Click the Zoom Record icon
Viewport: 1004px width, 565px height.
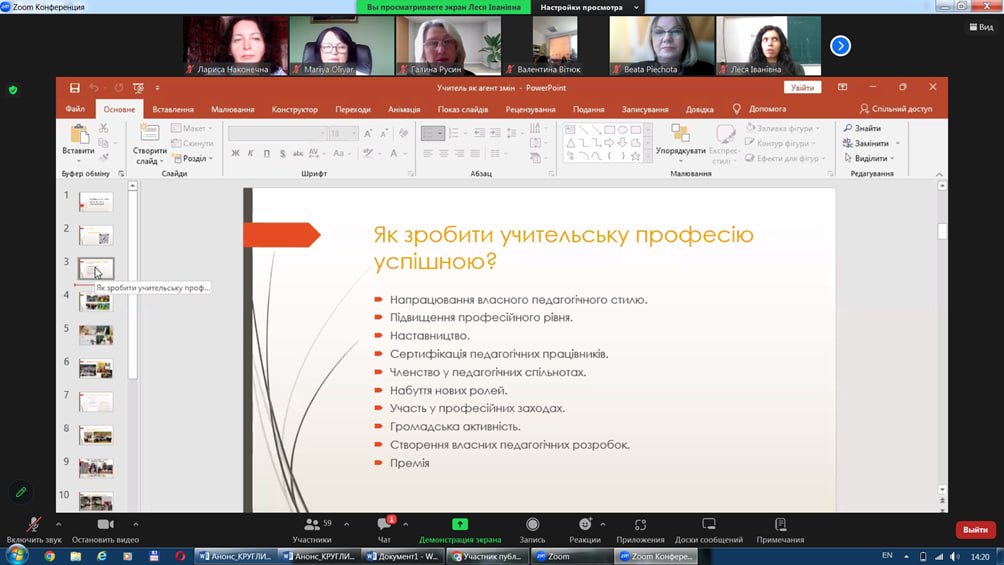[532, 524]
